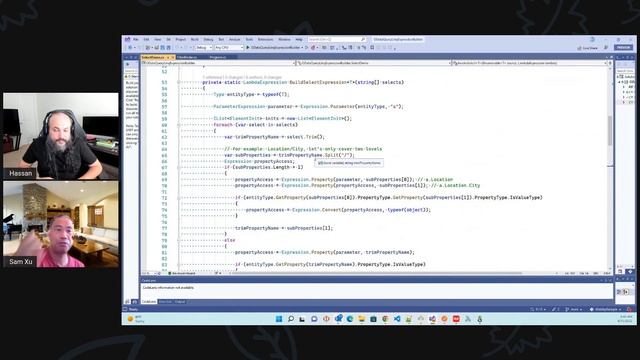Open the Debug configuration dropdown
This screenshot has width=640, height=360.
204,48
